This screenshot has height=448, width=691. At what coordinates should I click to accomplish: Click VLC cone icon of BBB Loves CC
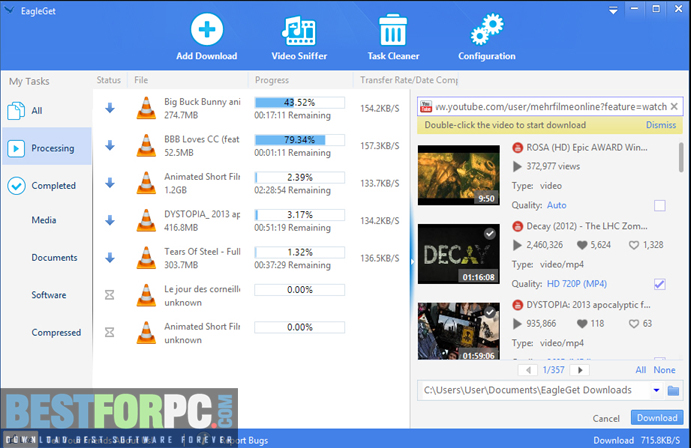click(x=146, y=145)
